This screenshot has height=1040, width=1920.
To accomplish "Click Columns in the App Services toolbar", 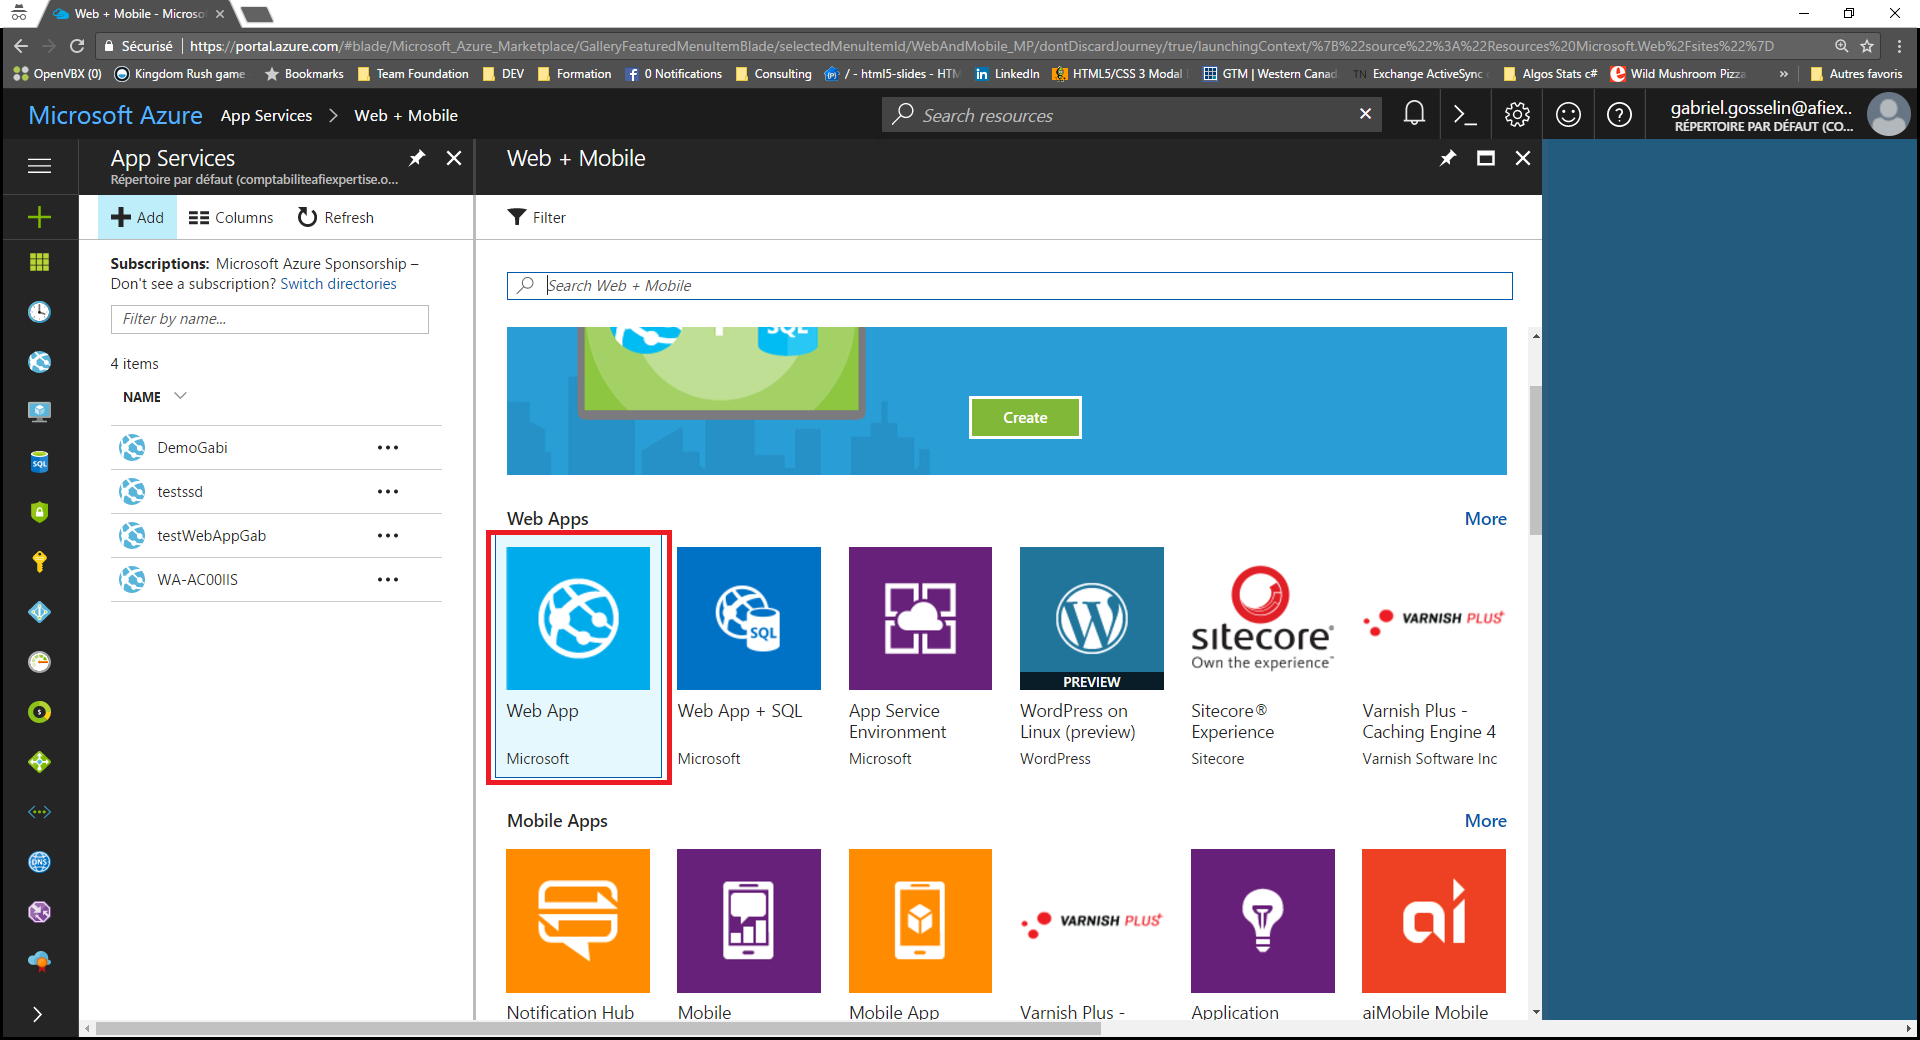I will pos(231,218).
